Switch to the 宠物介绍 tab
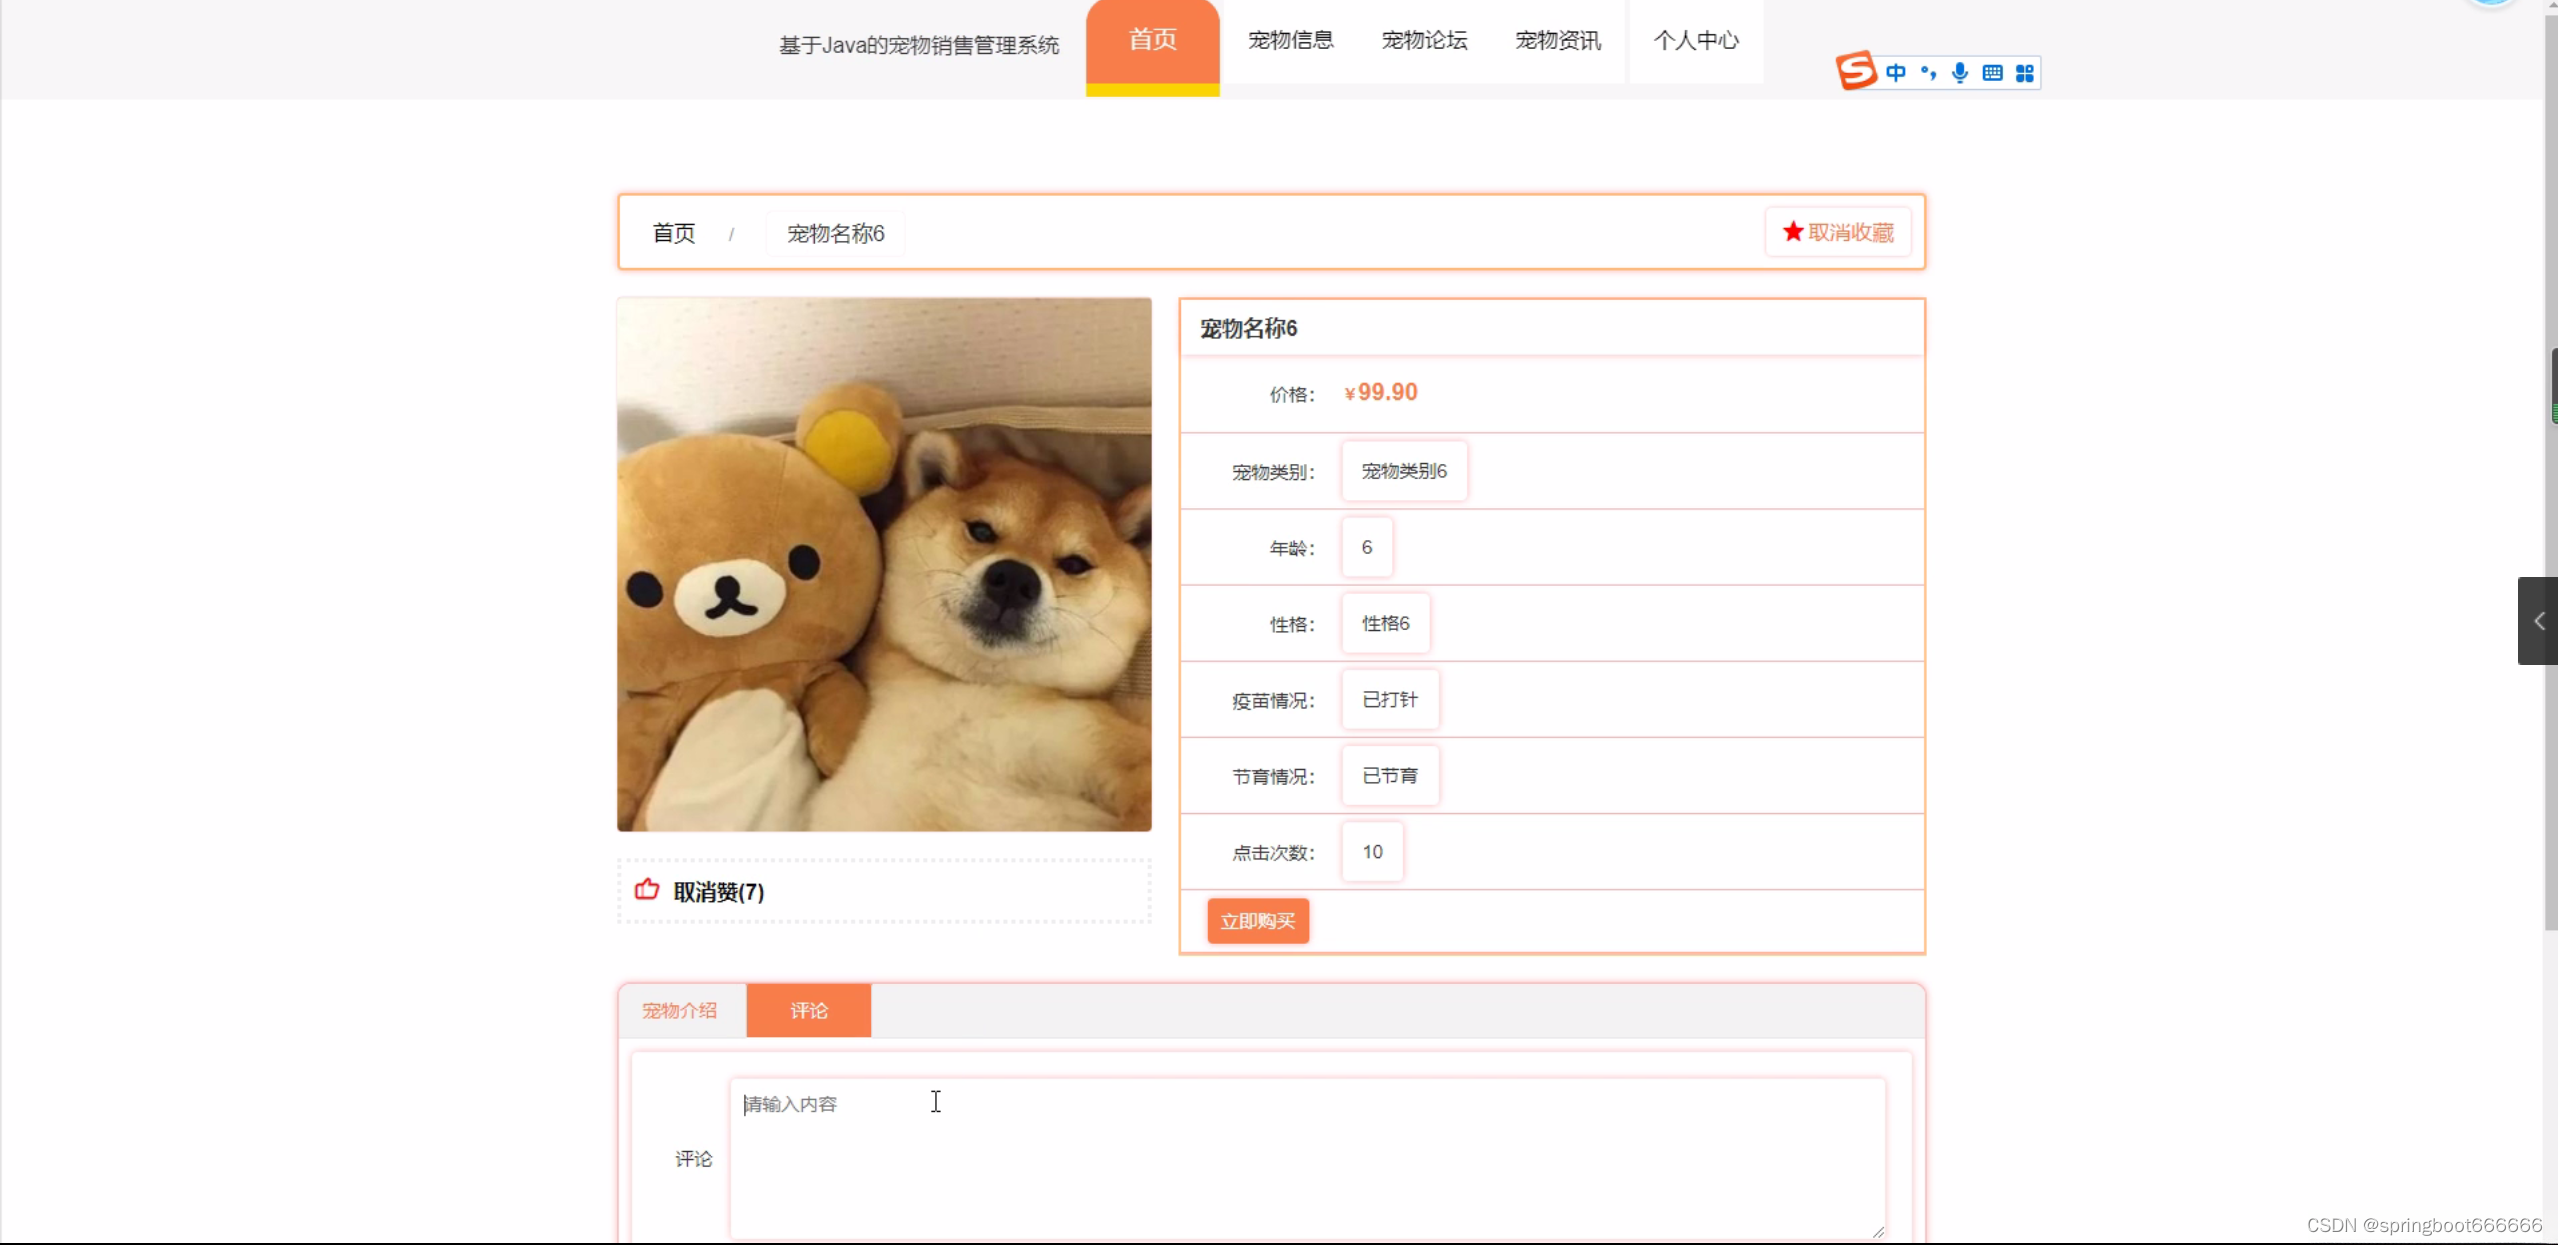Screen dimensions: 2558x1245 coord(680,1010)
